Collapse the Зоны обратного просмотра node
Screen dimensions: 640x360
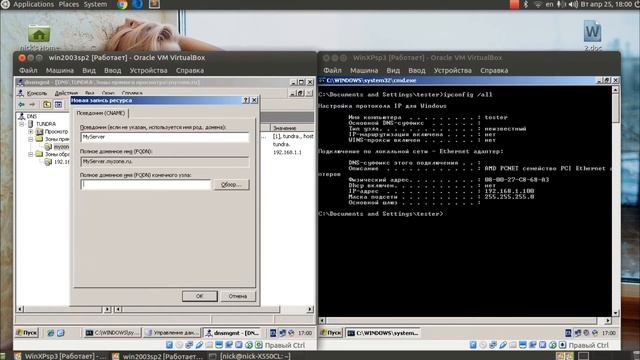click(31, 154)
